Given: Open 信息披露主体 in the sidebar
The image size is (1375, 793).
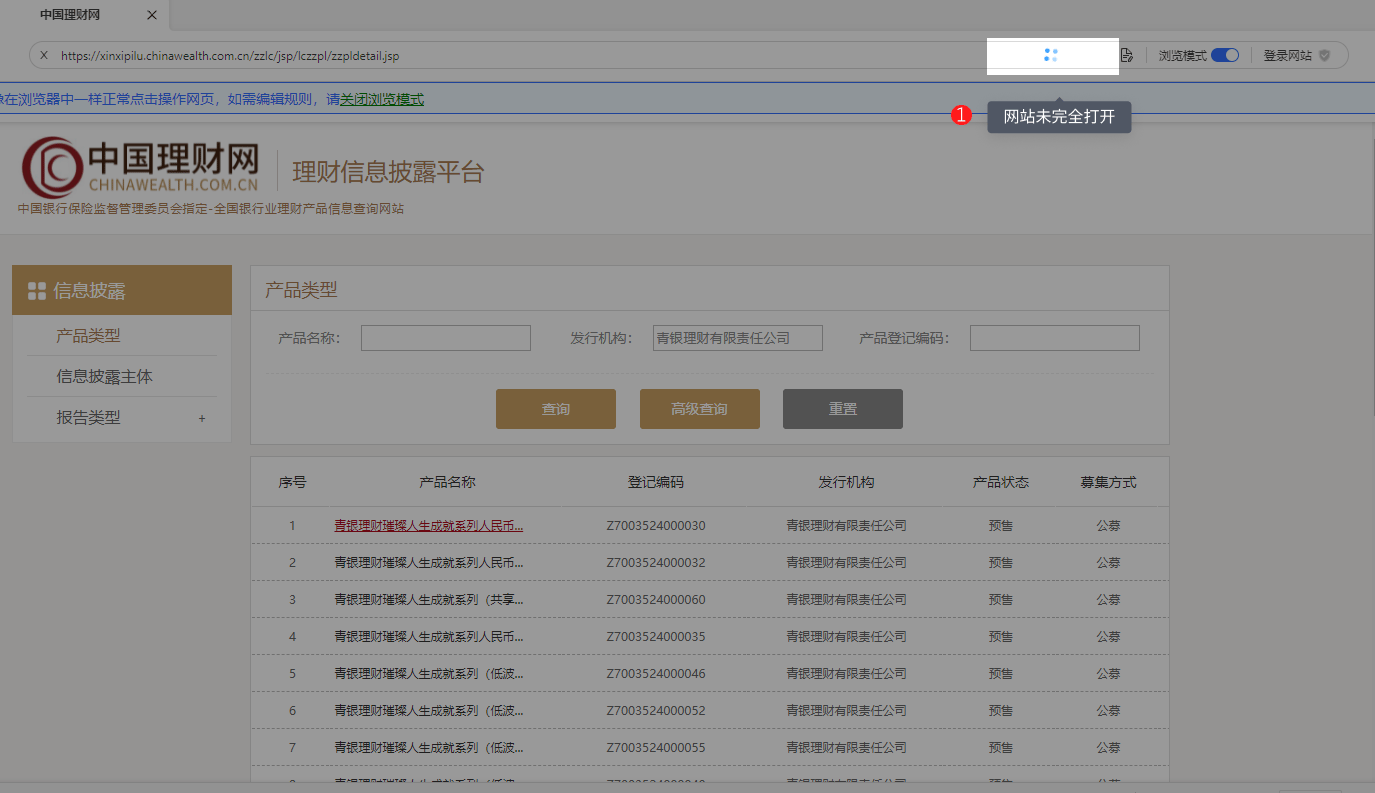Looking at the screenshot, I should coord(105,377).
